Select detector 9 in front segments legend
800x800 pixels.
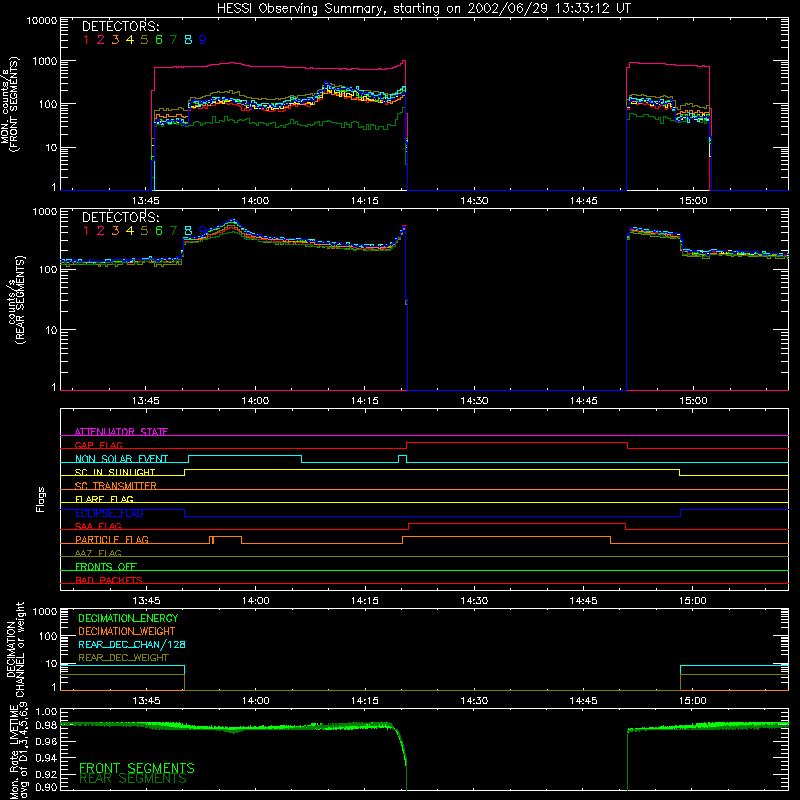point(203,40)
